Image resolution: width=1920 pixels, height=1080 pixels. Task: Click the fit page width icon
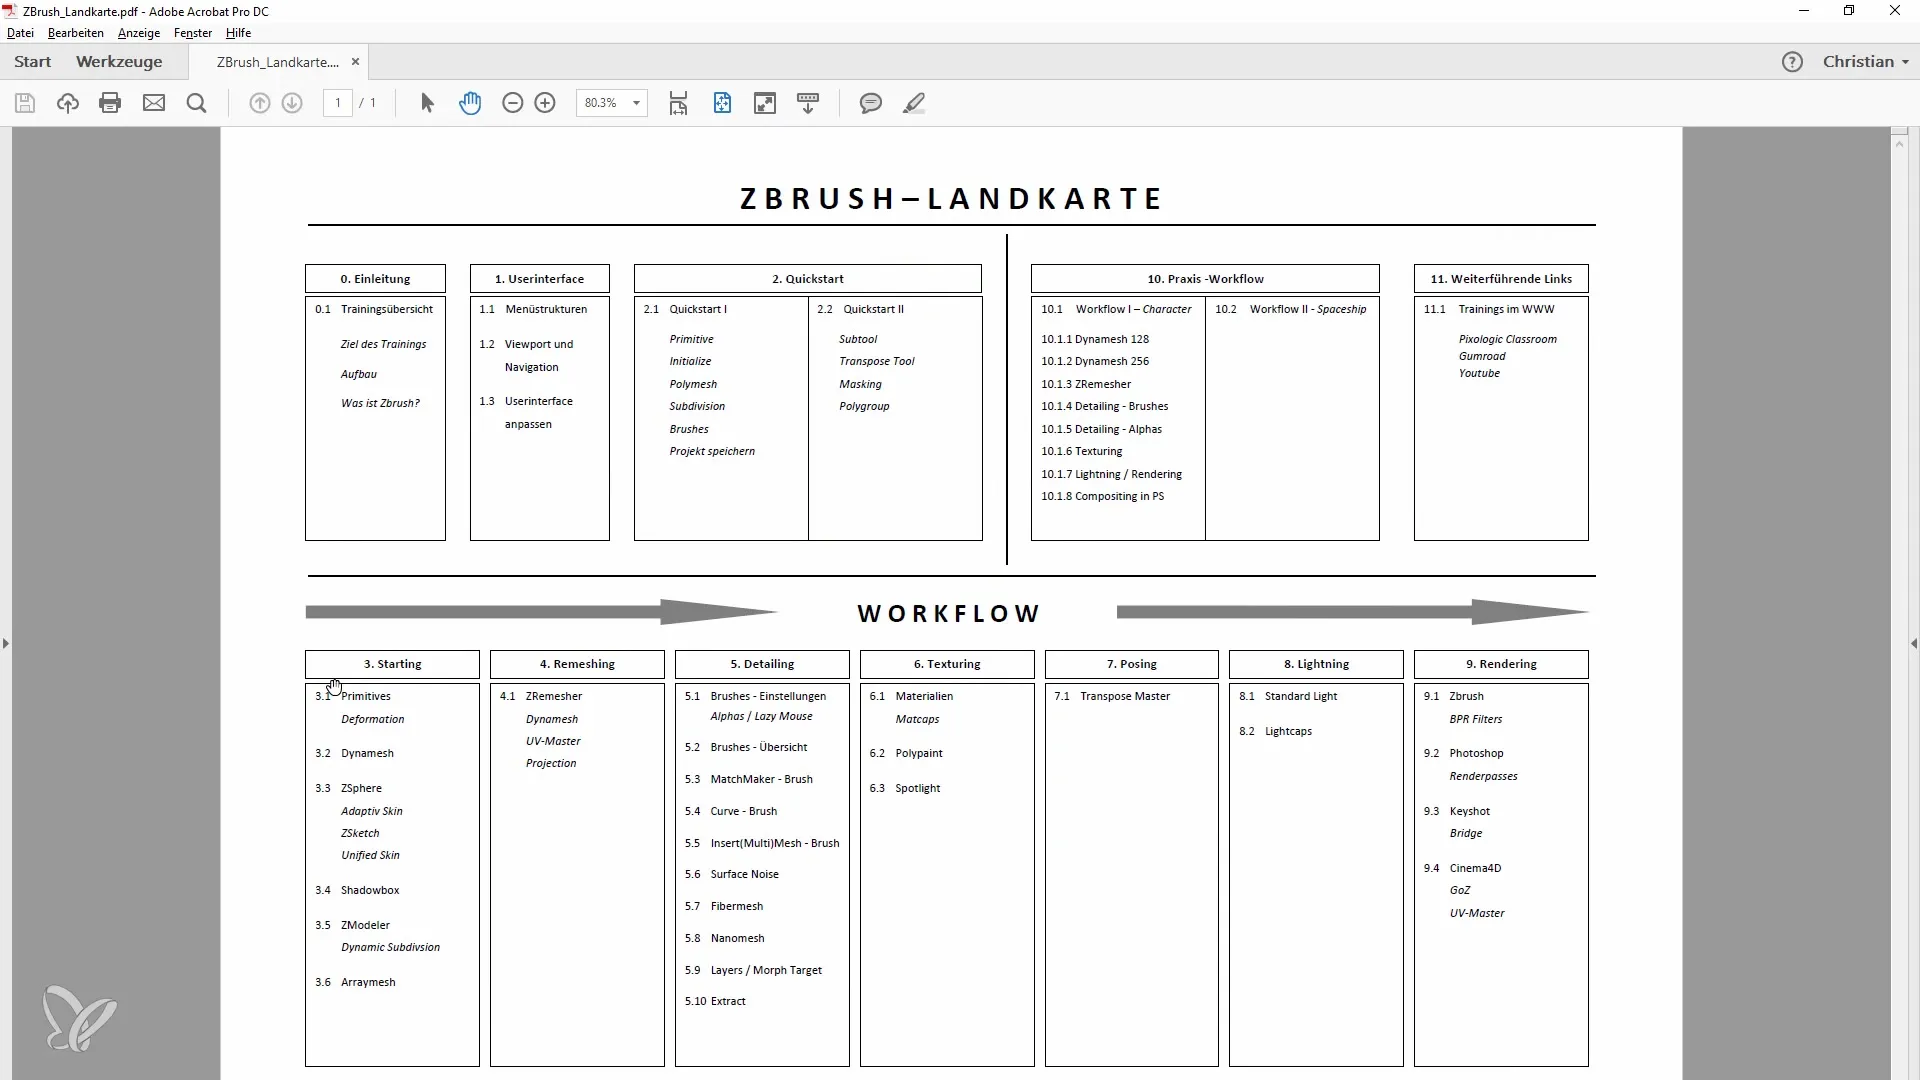click(x=679, y=103)
